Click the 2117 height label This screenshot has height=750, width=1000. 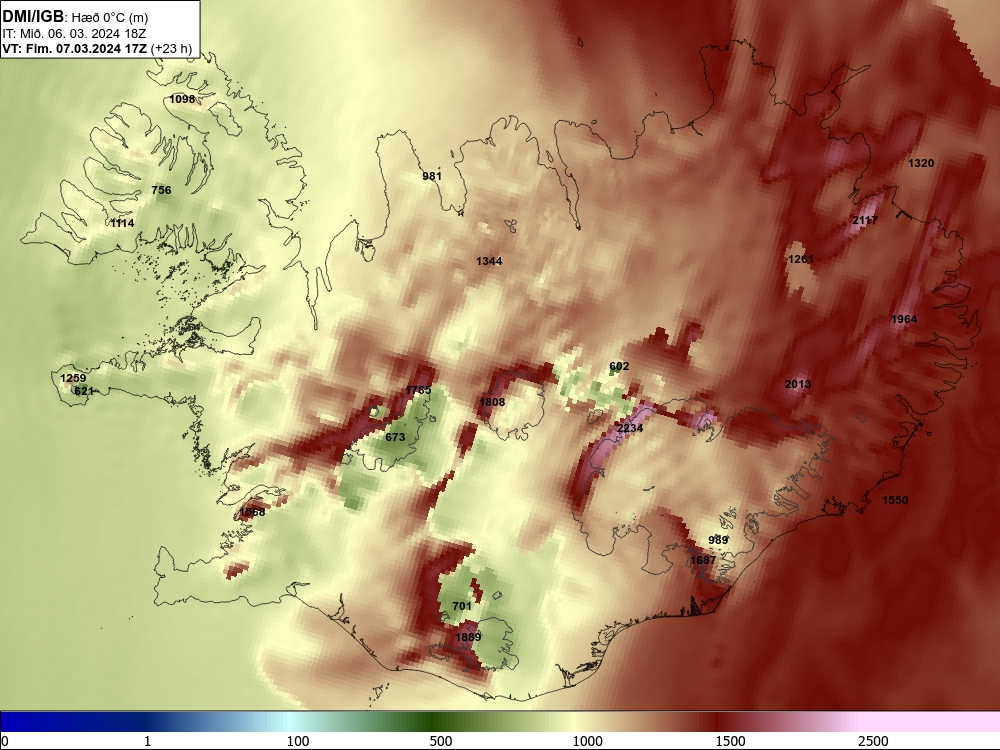[865, 220]
